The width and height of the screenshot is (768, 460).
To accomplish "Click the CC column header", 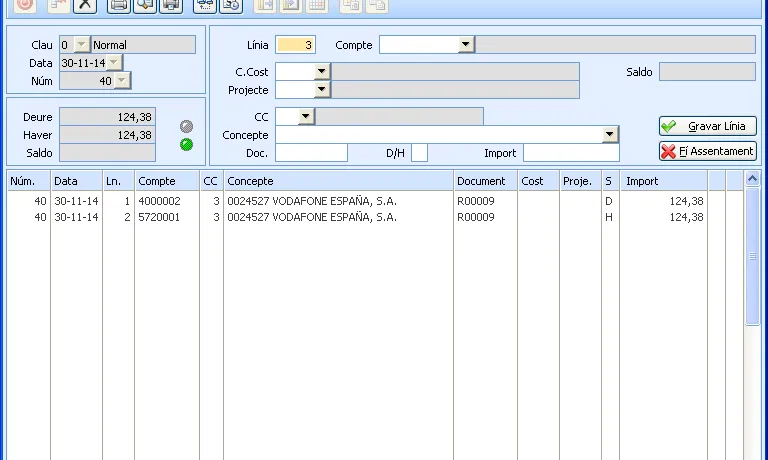I will [x=212, y=181].
